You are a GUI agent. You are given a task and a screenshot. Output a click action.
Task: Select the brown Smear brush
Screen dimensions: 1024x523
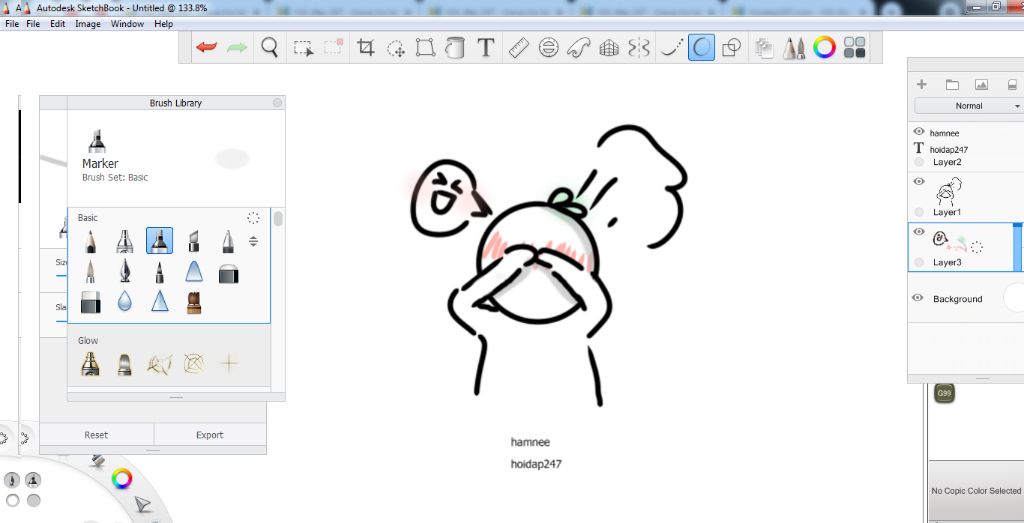pos(193,302)
